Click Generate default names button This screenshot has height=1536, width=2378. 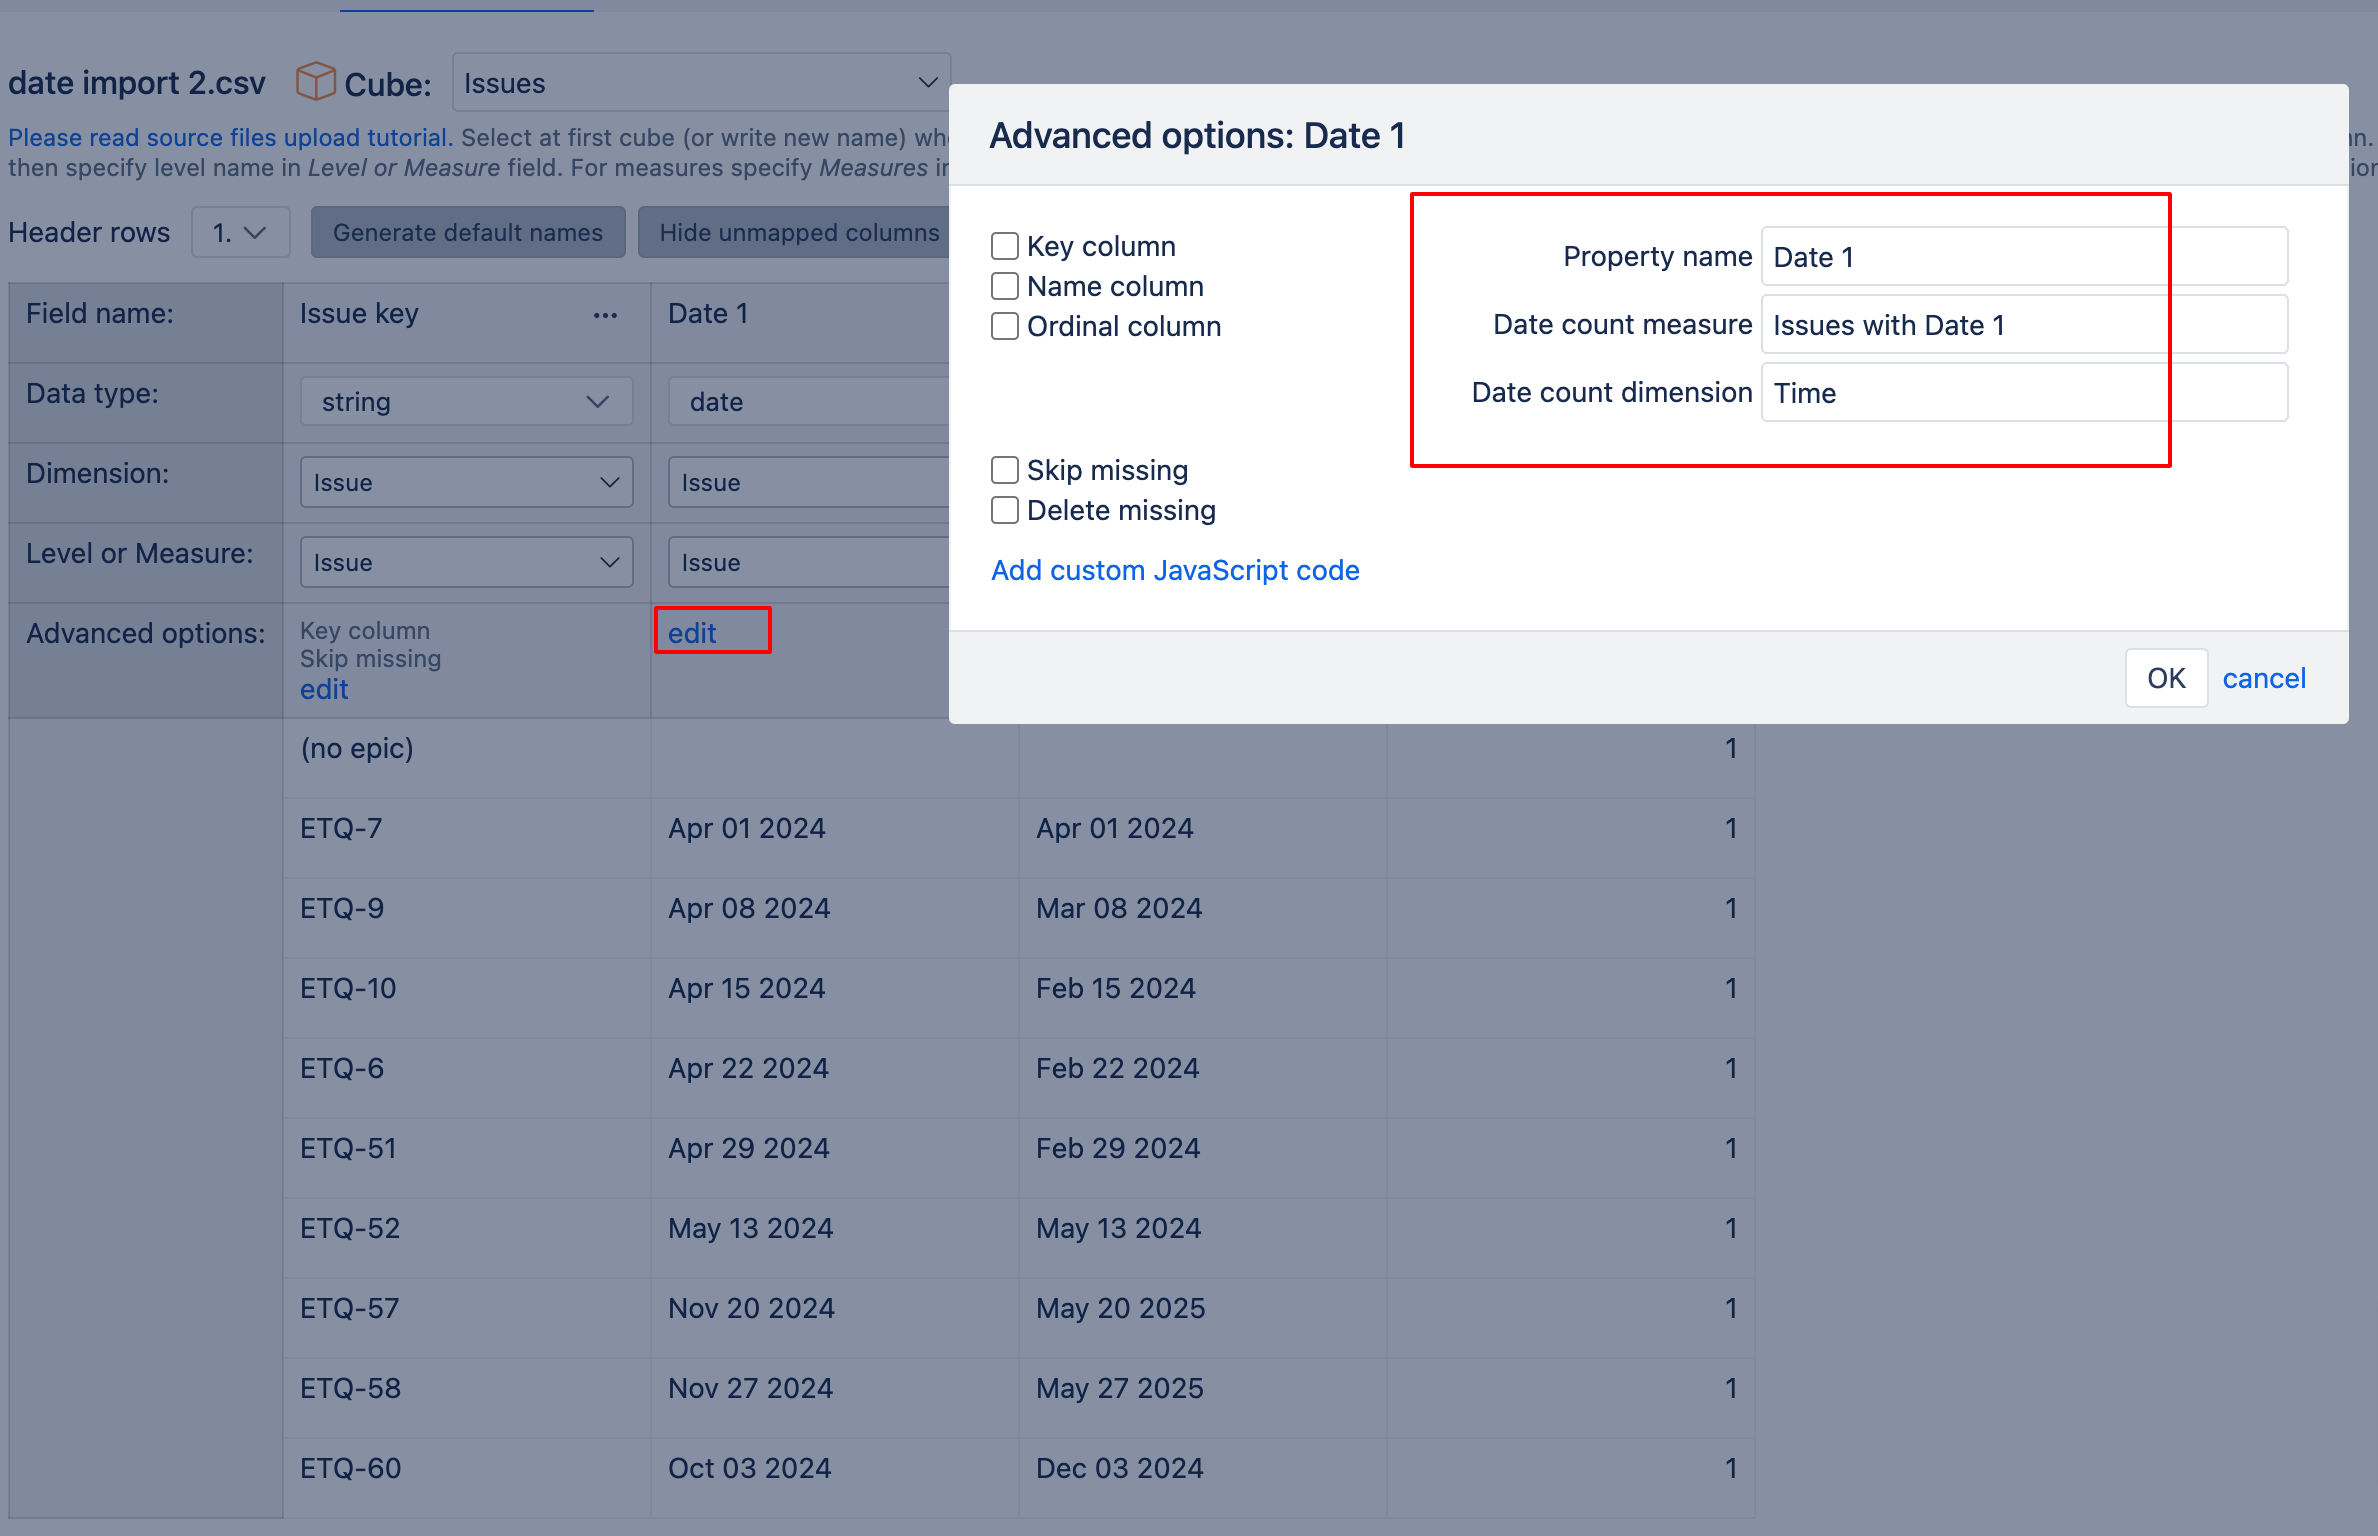(x=468, y=232)
